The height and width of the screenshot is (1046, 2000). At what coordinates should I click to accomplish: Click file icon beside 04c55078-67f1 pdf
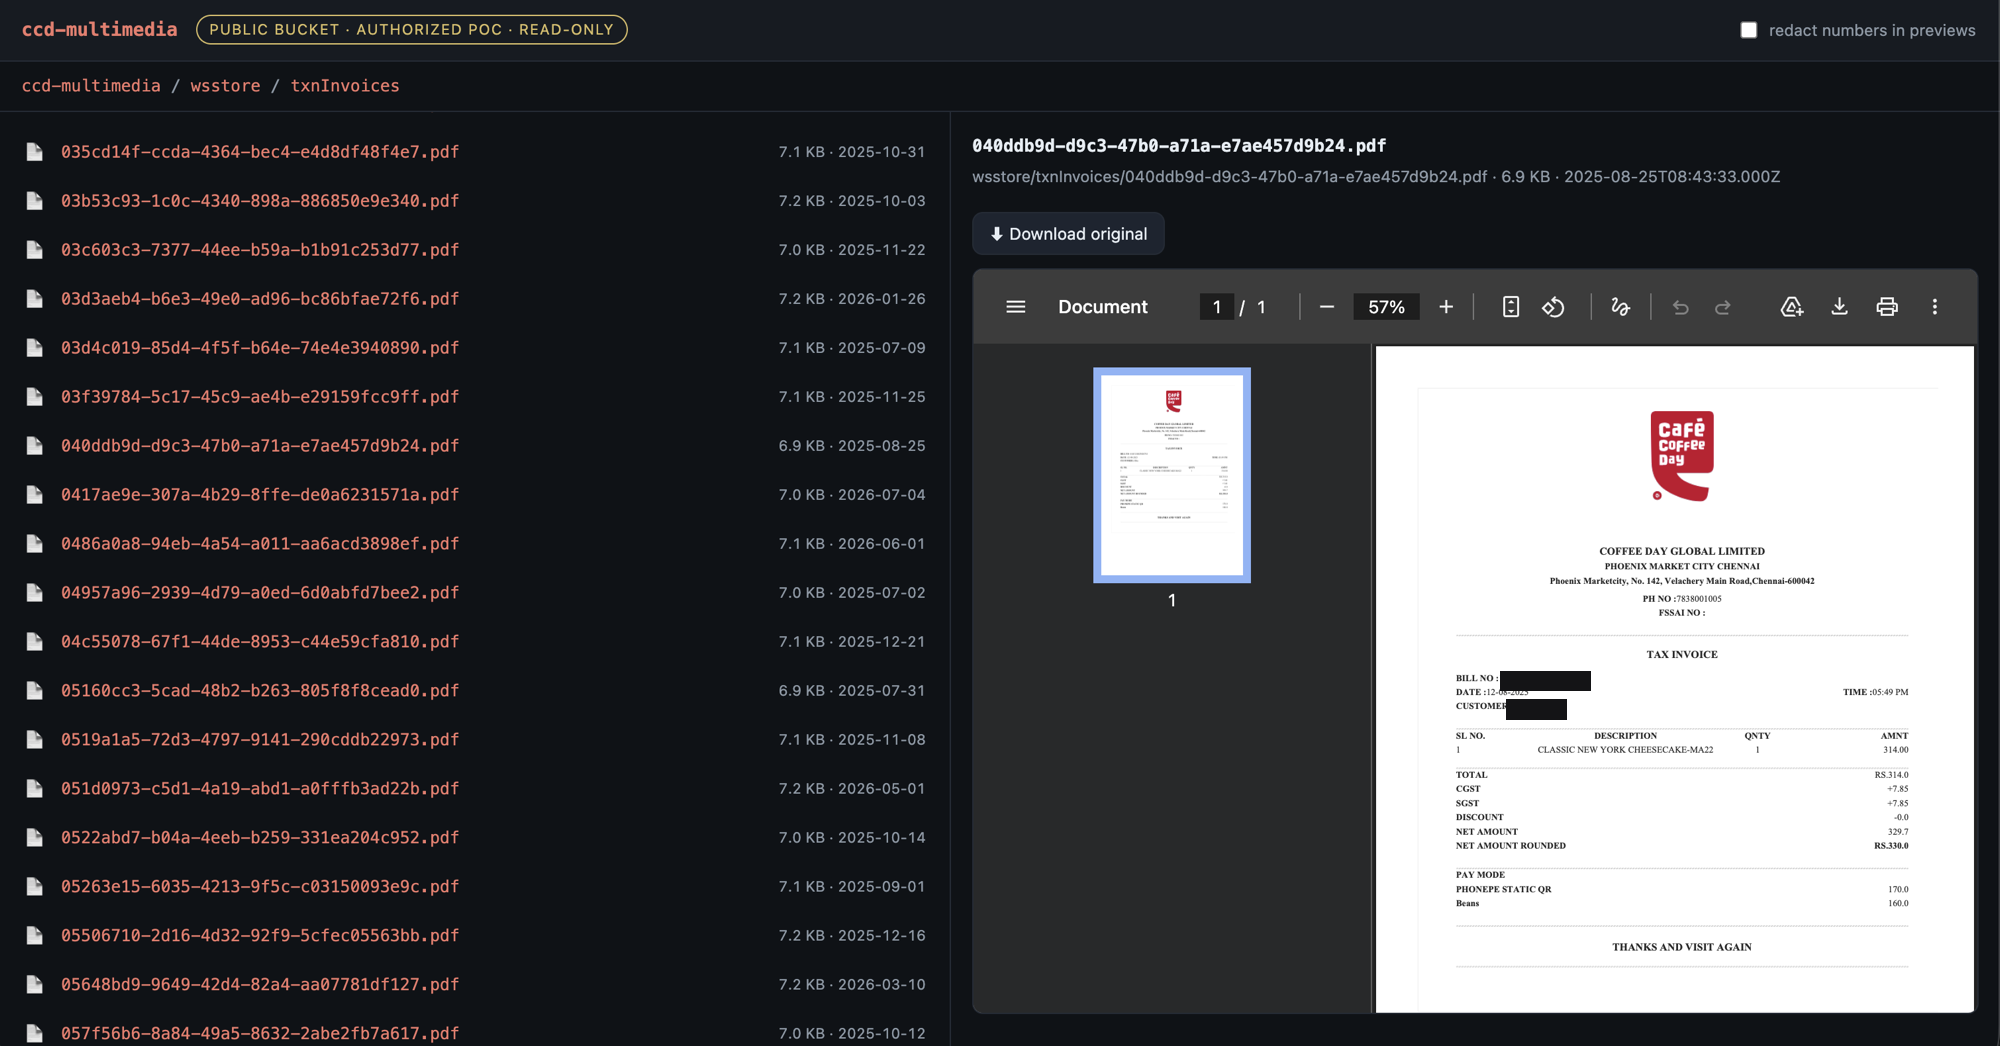34,642
